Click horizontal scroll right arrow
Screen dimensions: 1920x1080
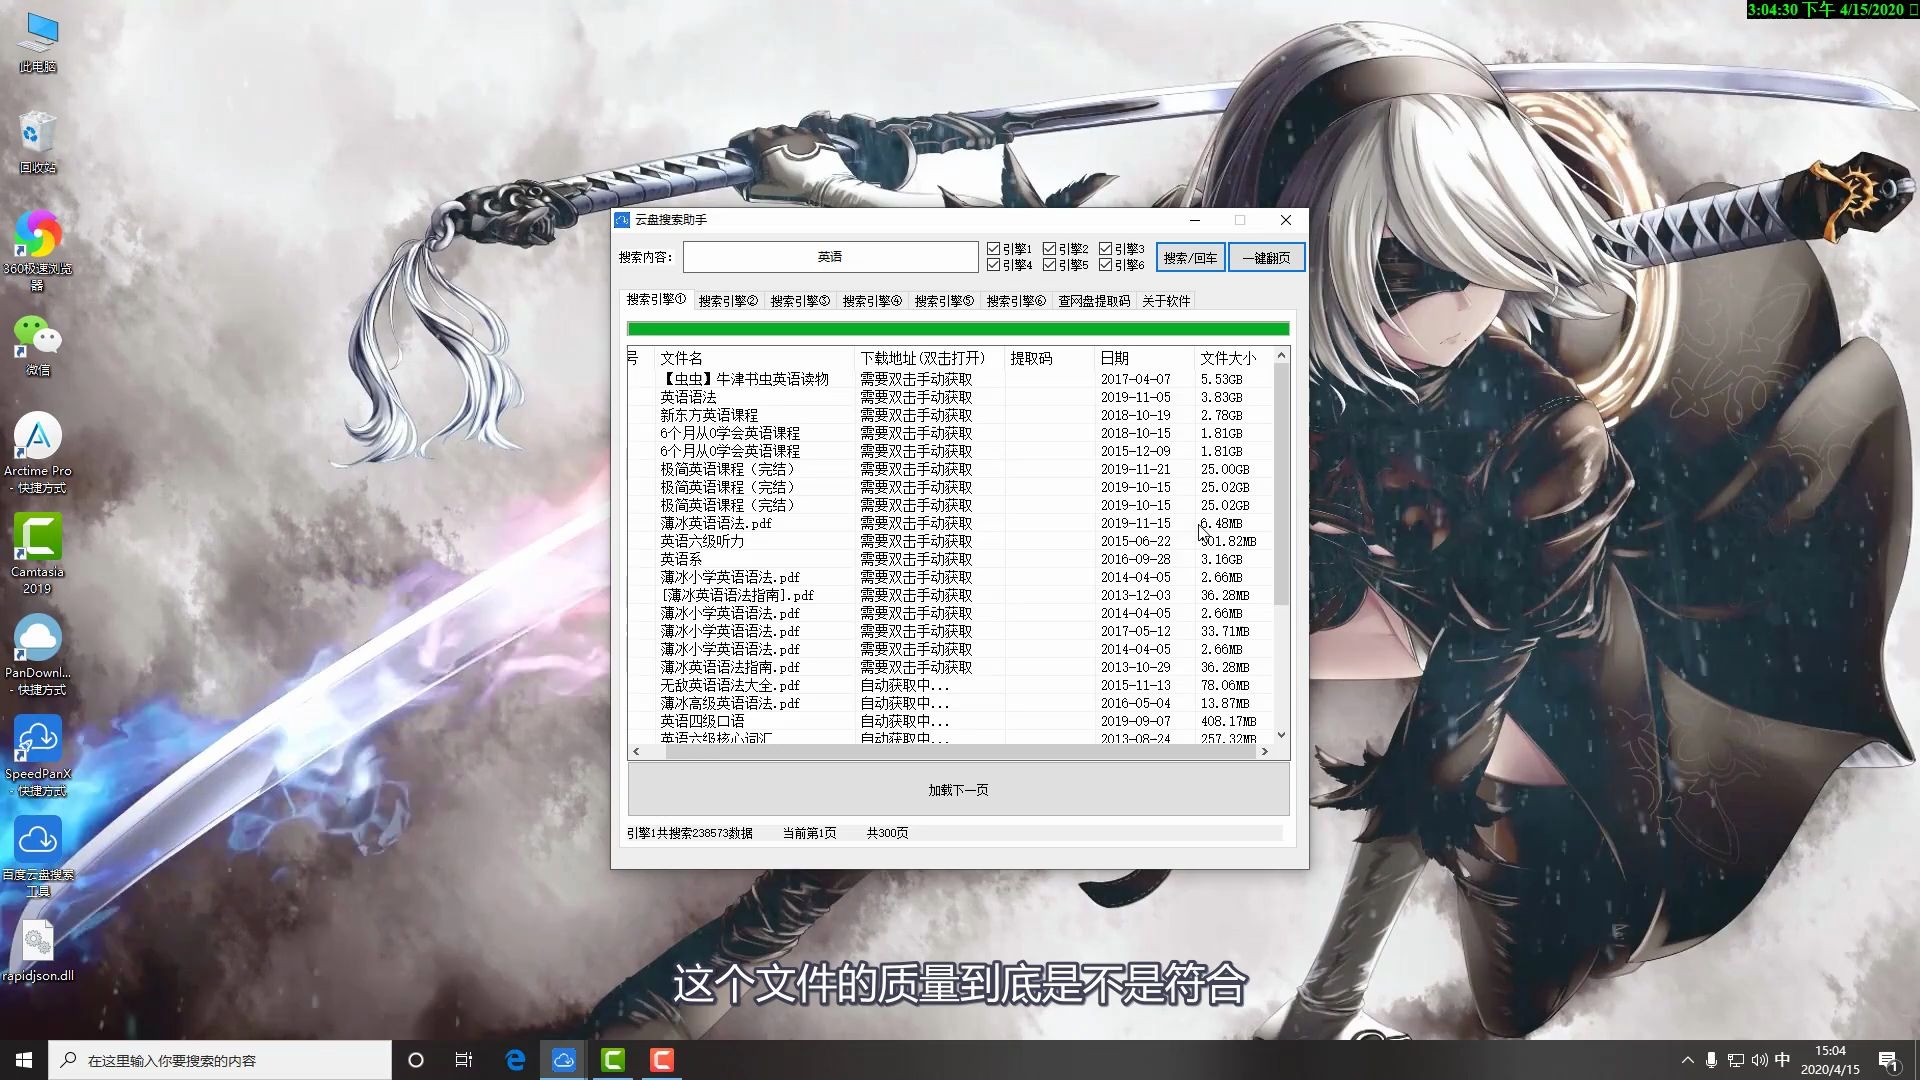click(1264, 751)
